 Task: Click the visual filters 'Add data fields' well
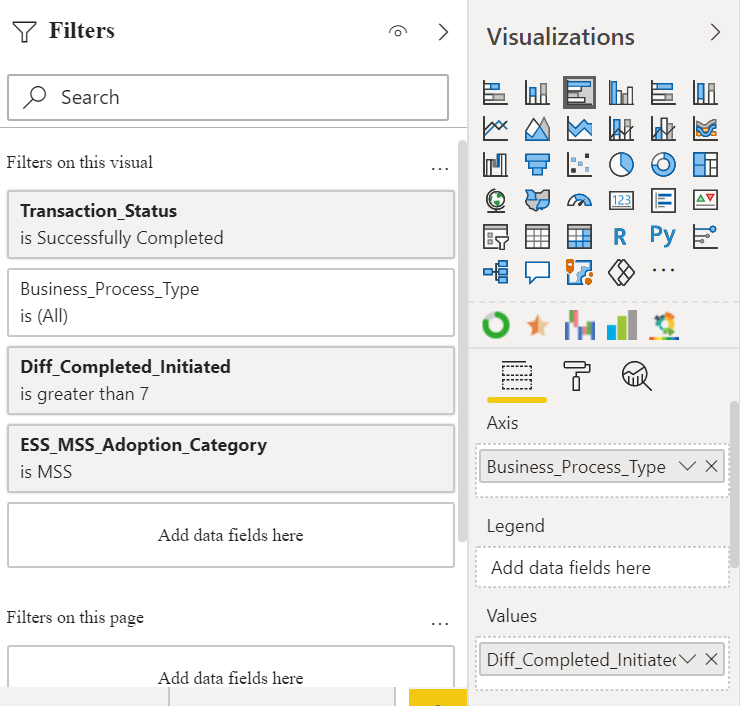click(231, 535)
